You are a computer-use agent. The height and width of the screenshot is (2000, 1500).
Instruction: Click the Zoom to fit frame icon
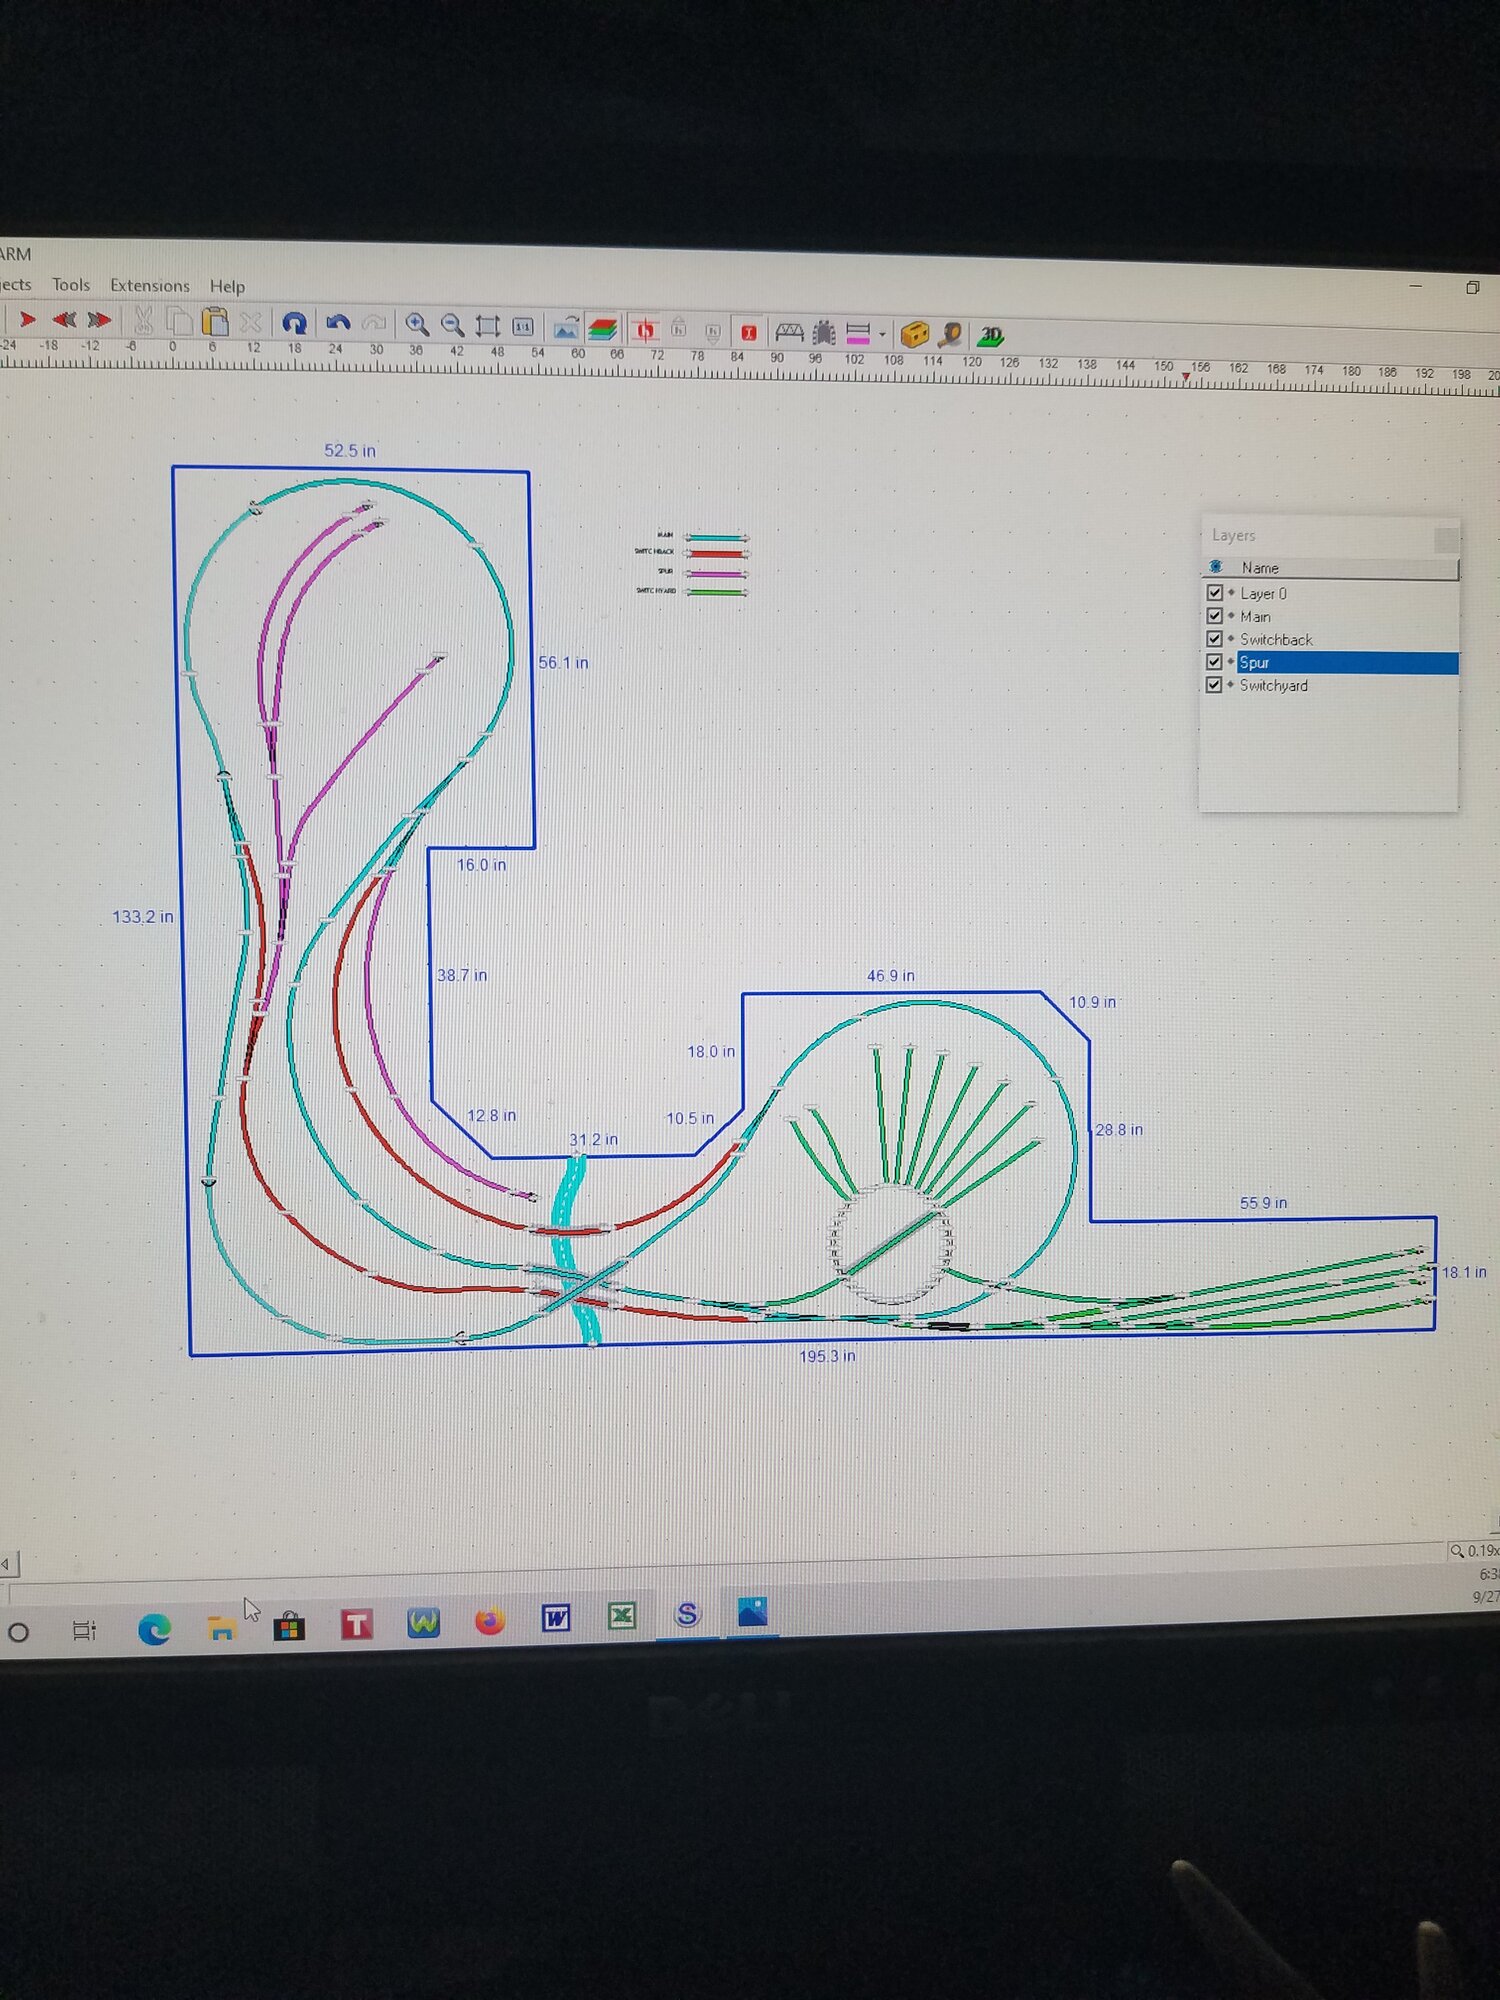tap(488, 326)
